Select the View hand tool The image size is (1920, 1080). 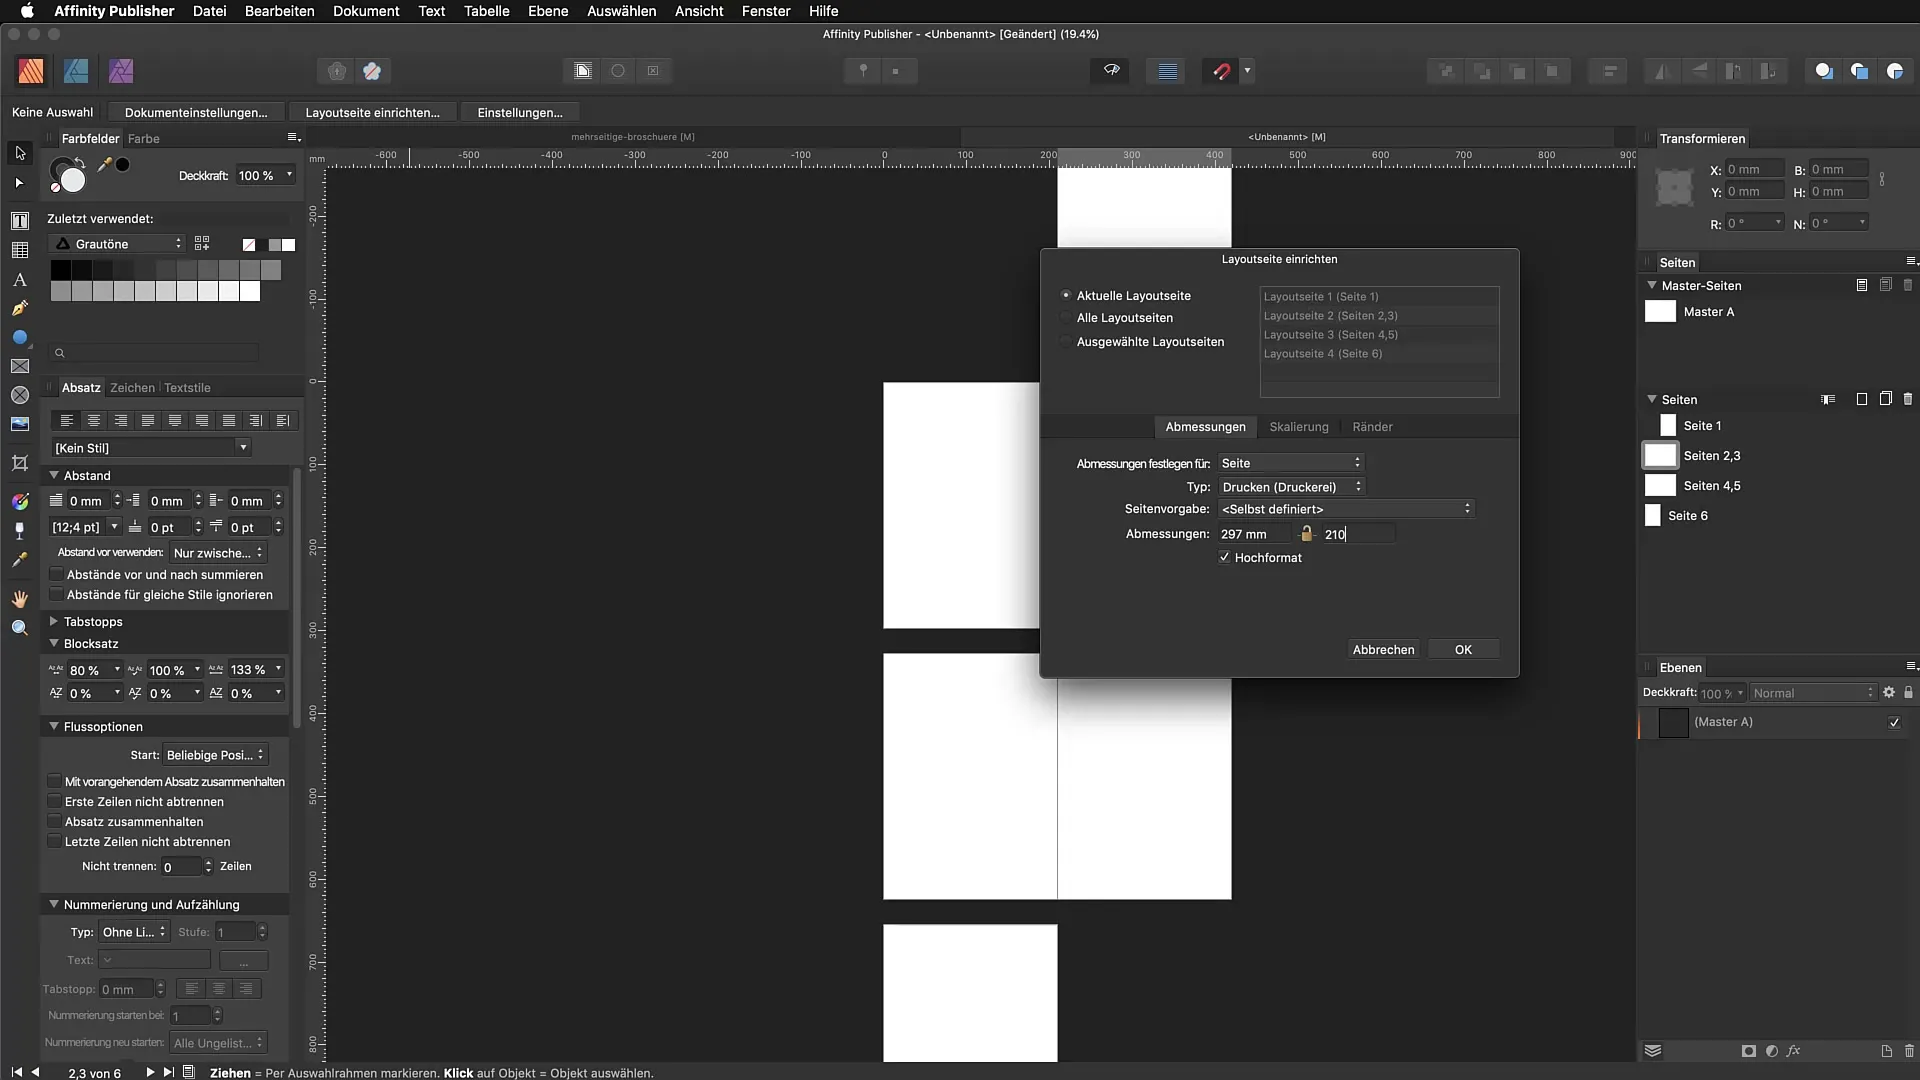pos(19,599)
